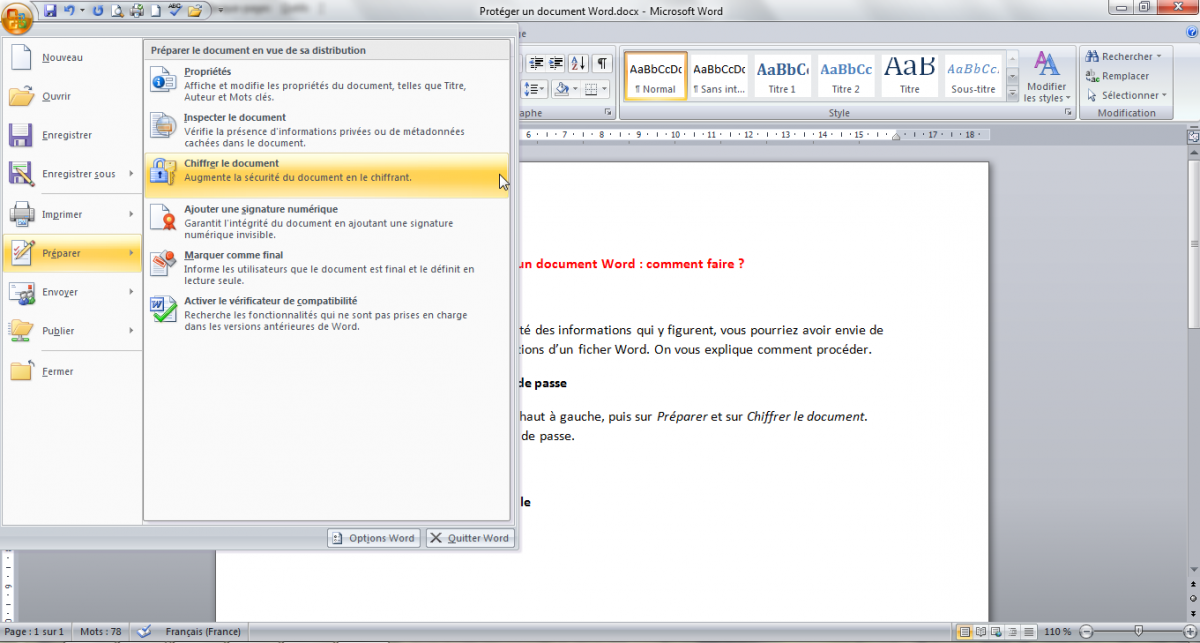Switch to Full Screen Reading view icon
Viewport: 1200px width, 643px height.
pos(980,632)
